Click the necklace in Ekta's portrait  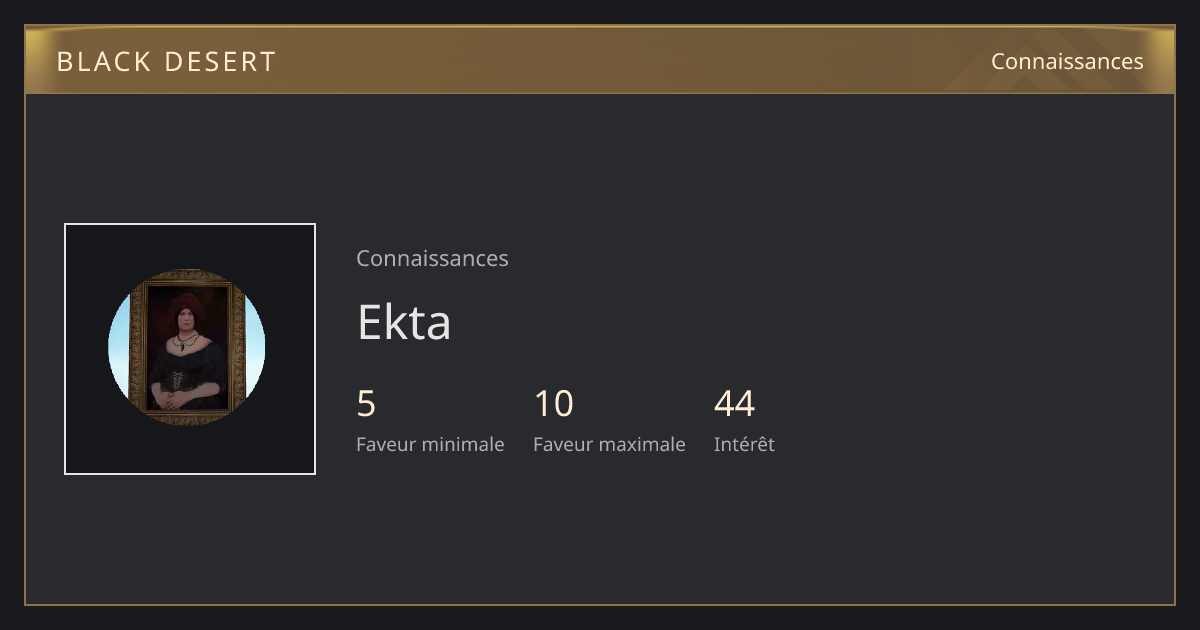184,341
